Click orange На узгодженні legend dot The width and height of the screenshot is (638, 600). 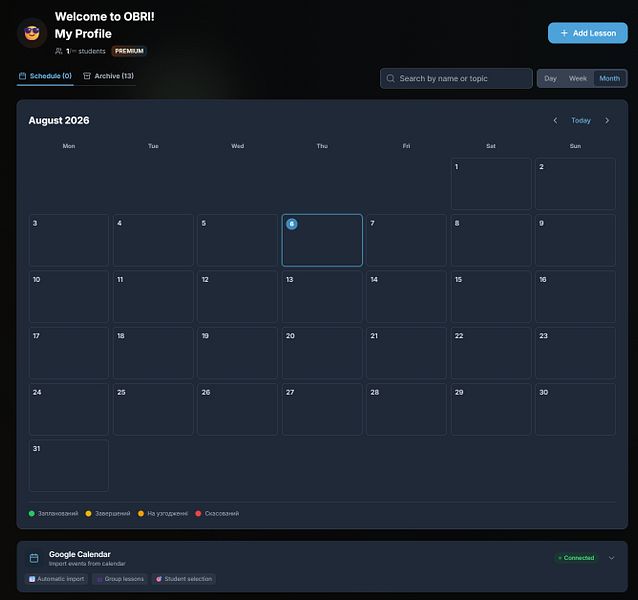coord(141,513)
